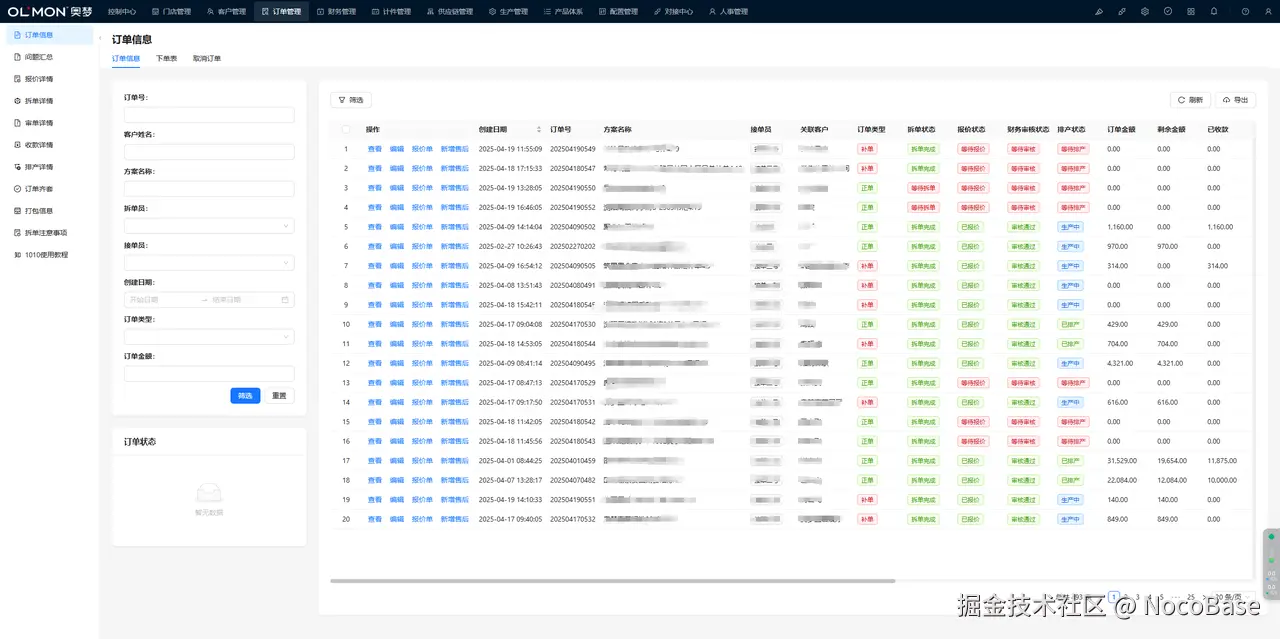The height and width of the screenshot is (639, 1280).
Task: Click order number 202502270202
Action: coord(573,246)
